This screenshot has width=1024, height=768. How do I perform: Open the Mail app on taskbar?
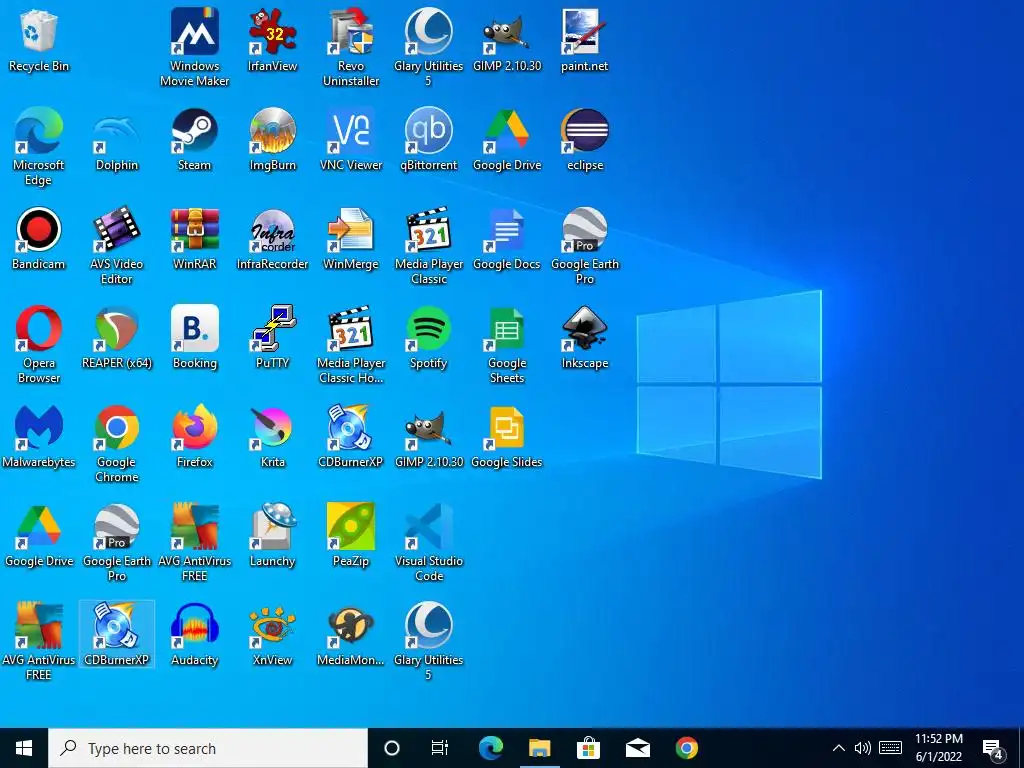(637, 748)
